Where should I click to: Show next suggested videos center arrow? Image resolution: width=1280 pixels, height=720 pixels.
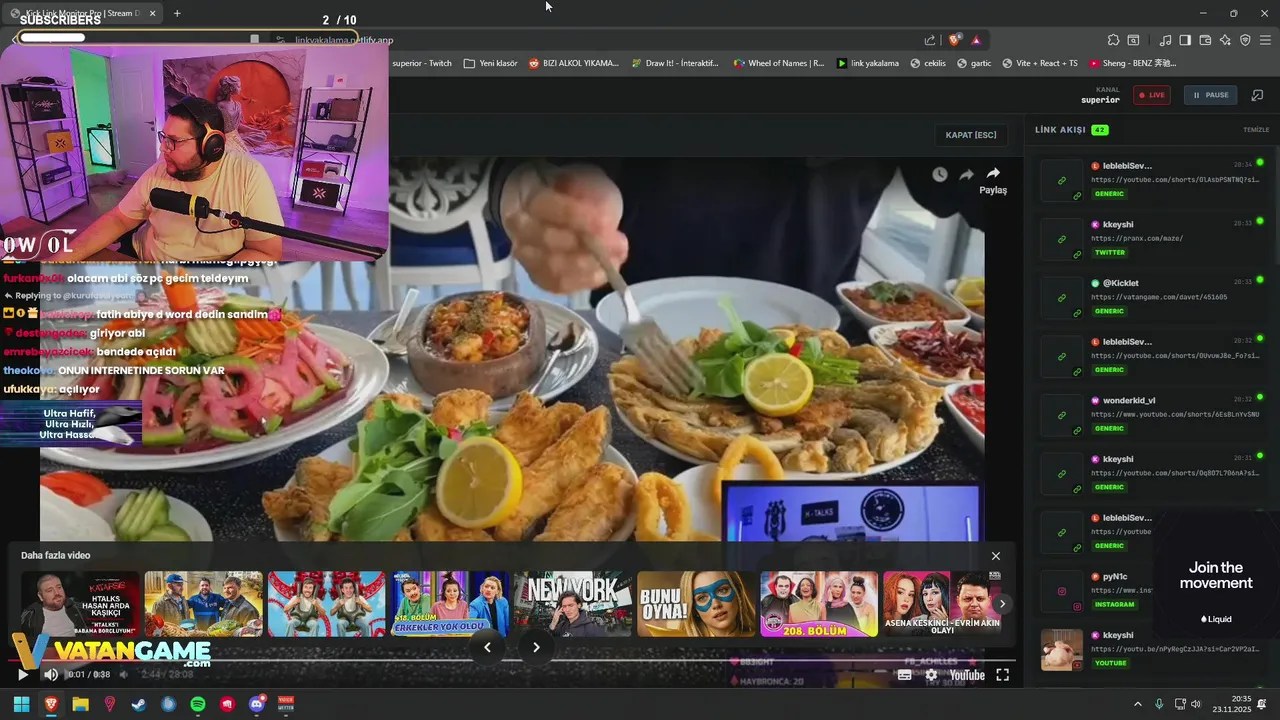(536, 647)
